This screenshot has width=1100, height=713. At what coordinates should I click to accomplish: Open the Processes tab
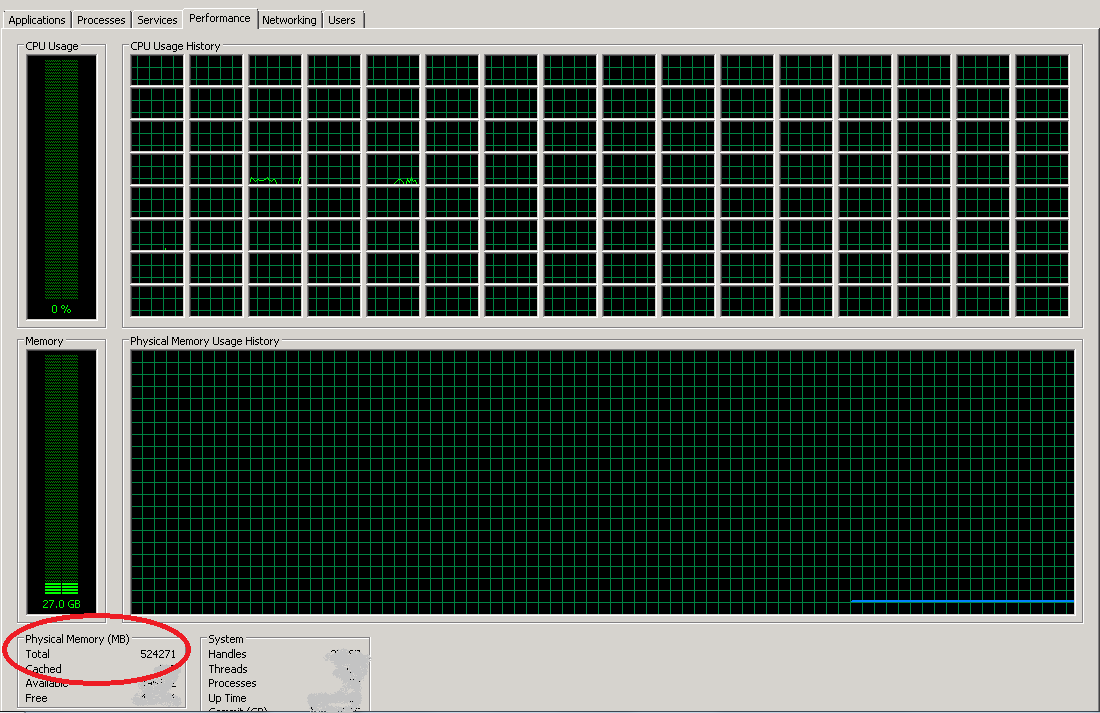tap(101, 20)
